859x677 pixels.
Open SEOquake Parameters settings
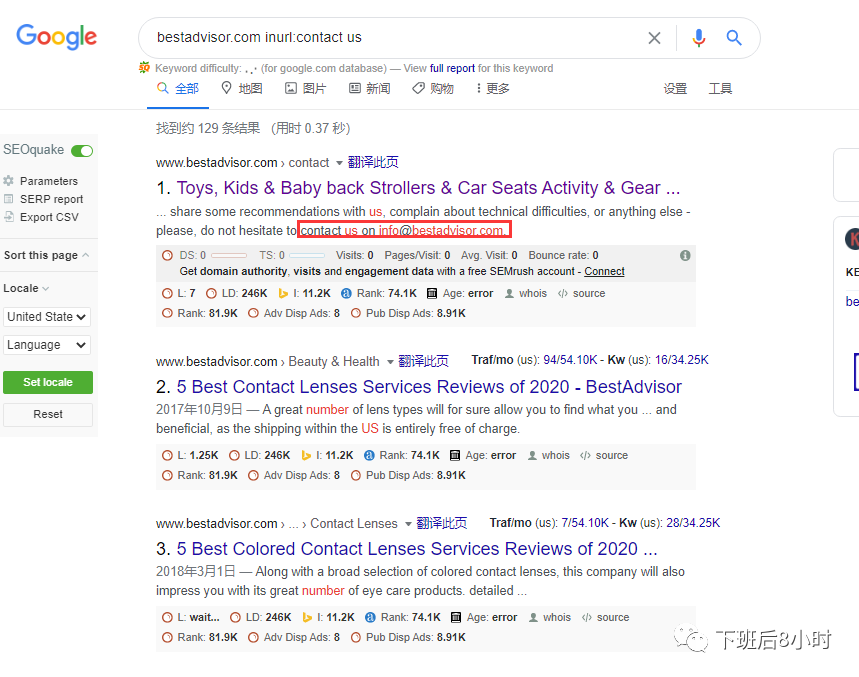[x=50, y=181]
